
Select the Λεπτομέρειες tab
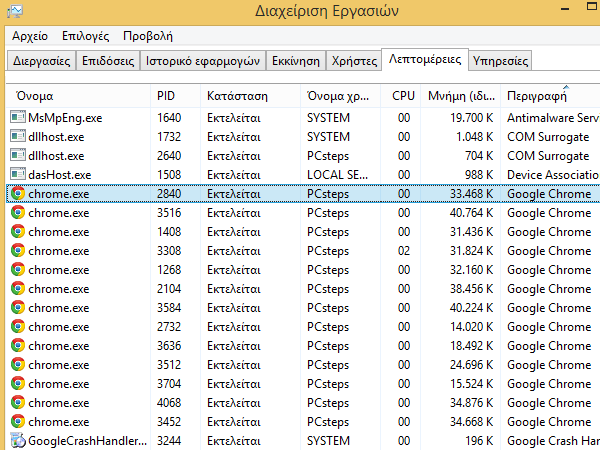coord(425,59)
